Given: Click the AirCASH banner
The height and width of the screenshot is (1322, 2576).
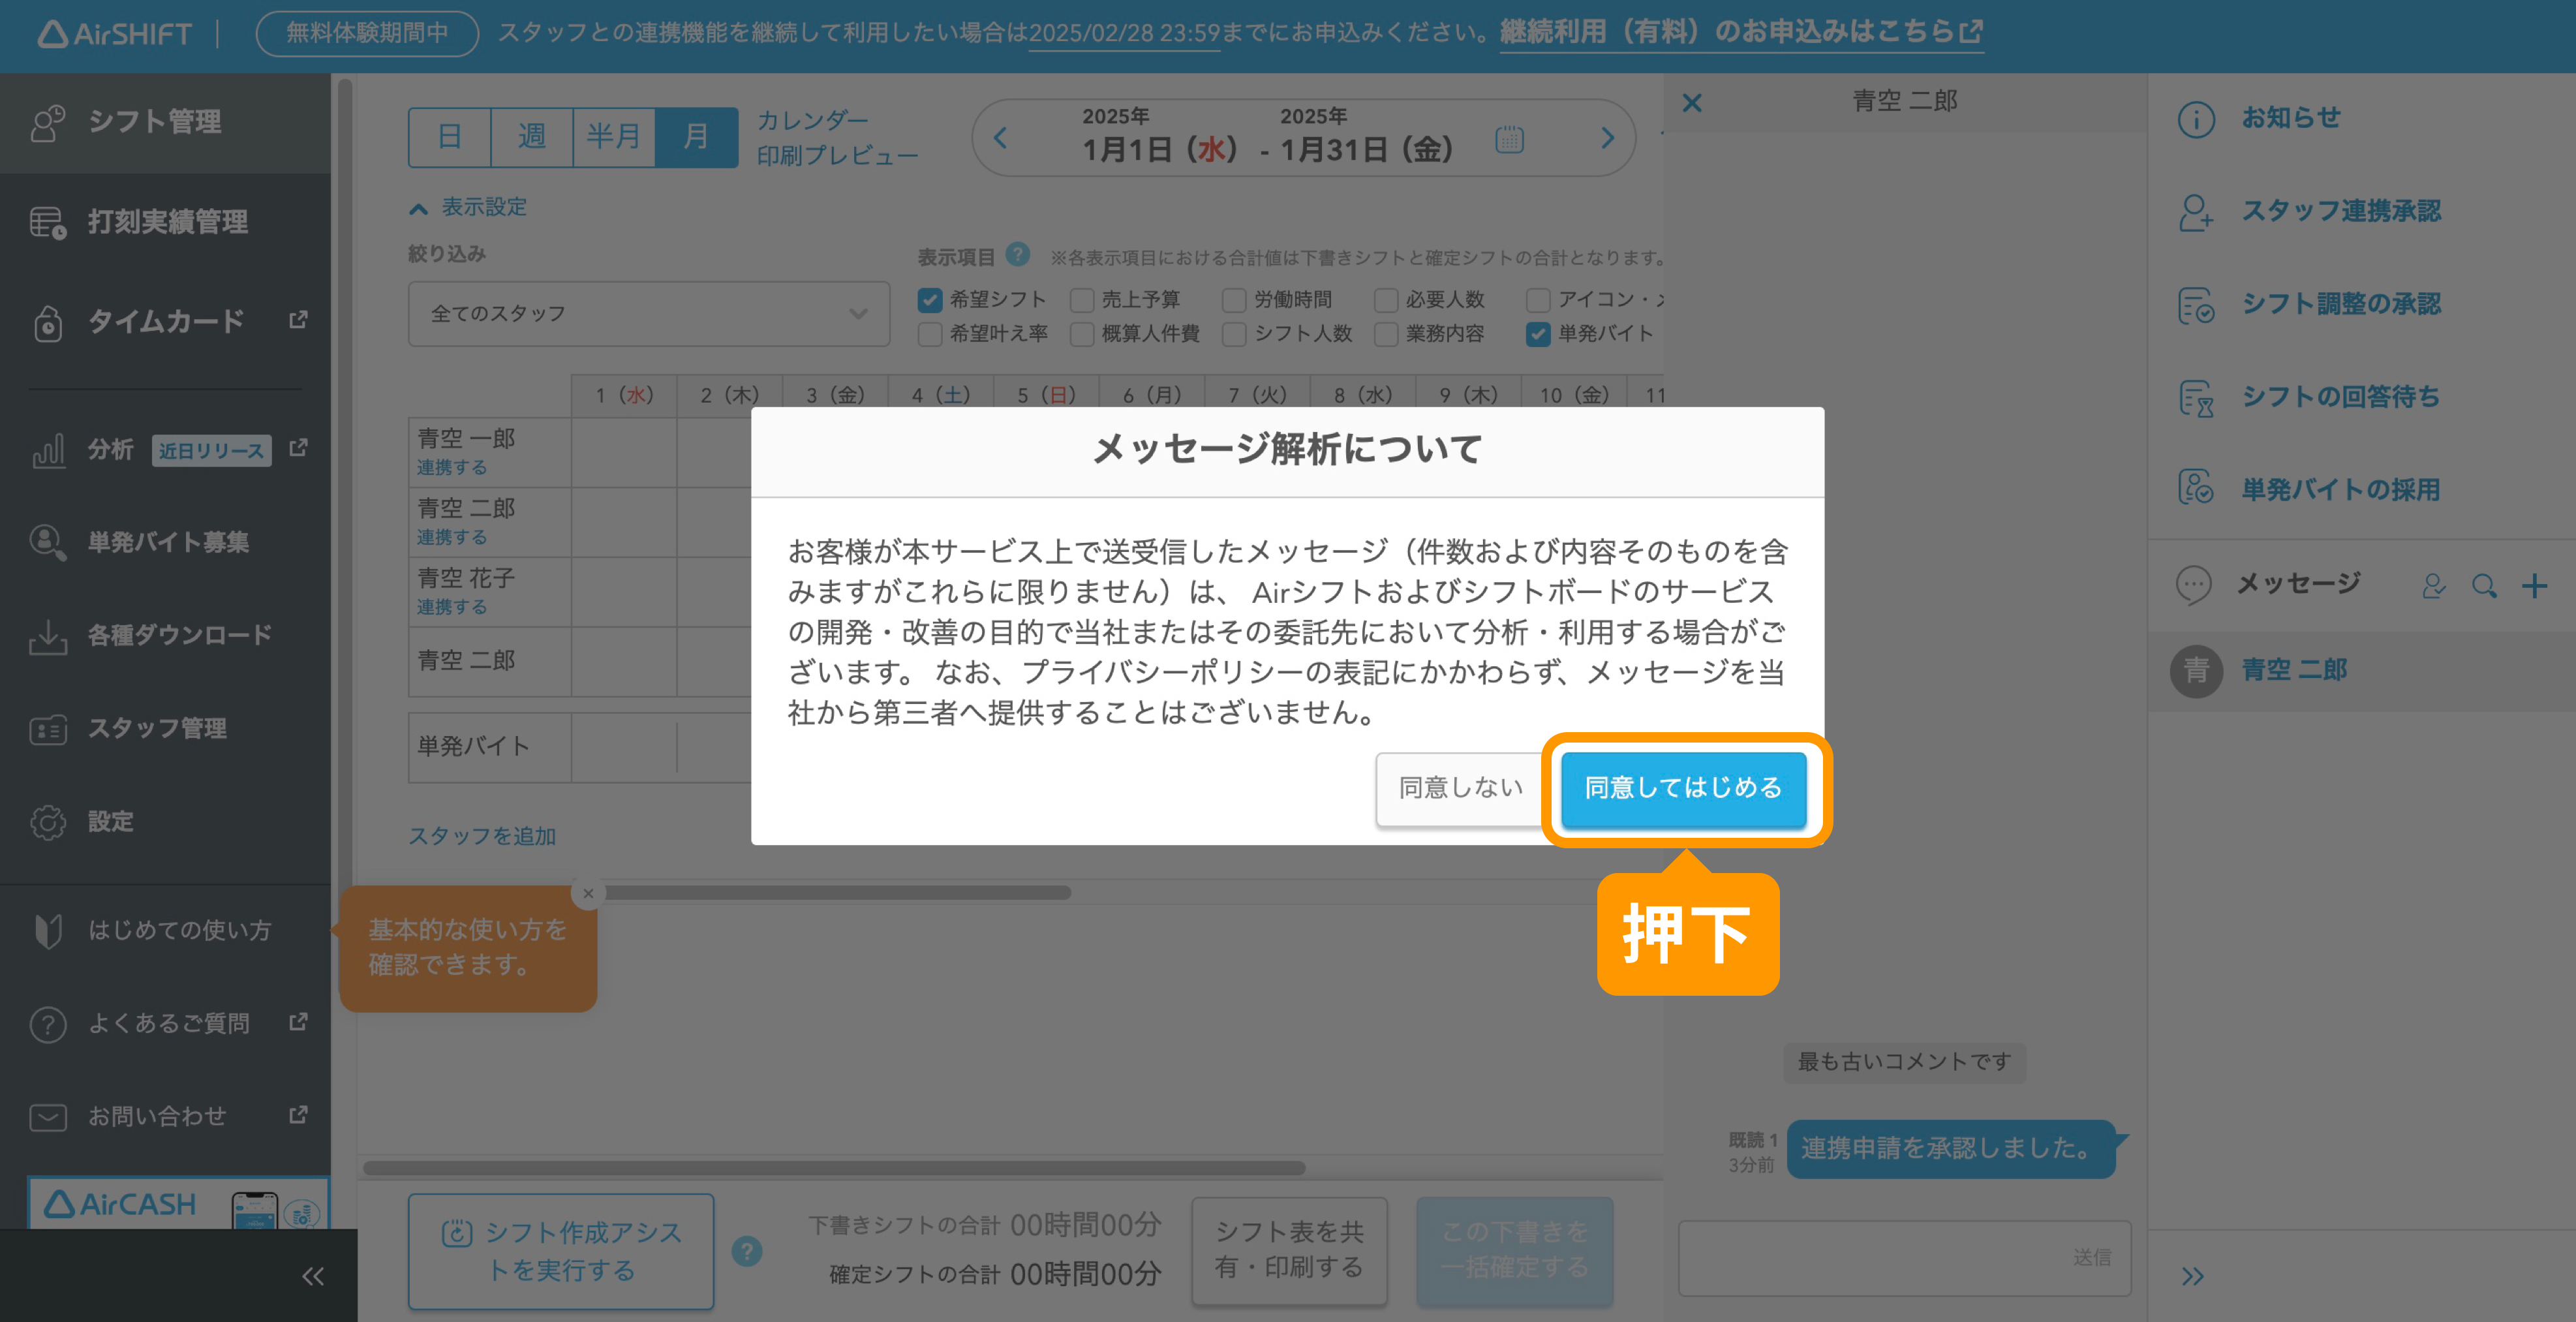Looking at the screenshot, I should pyautogui.click(x=178, y=1203).
